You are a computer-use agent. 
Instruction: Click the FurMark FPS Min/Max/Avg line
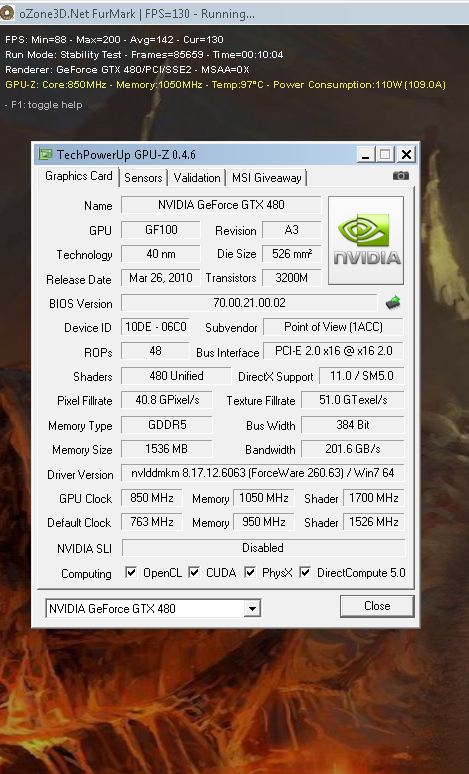click(114, 39)
